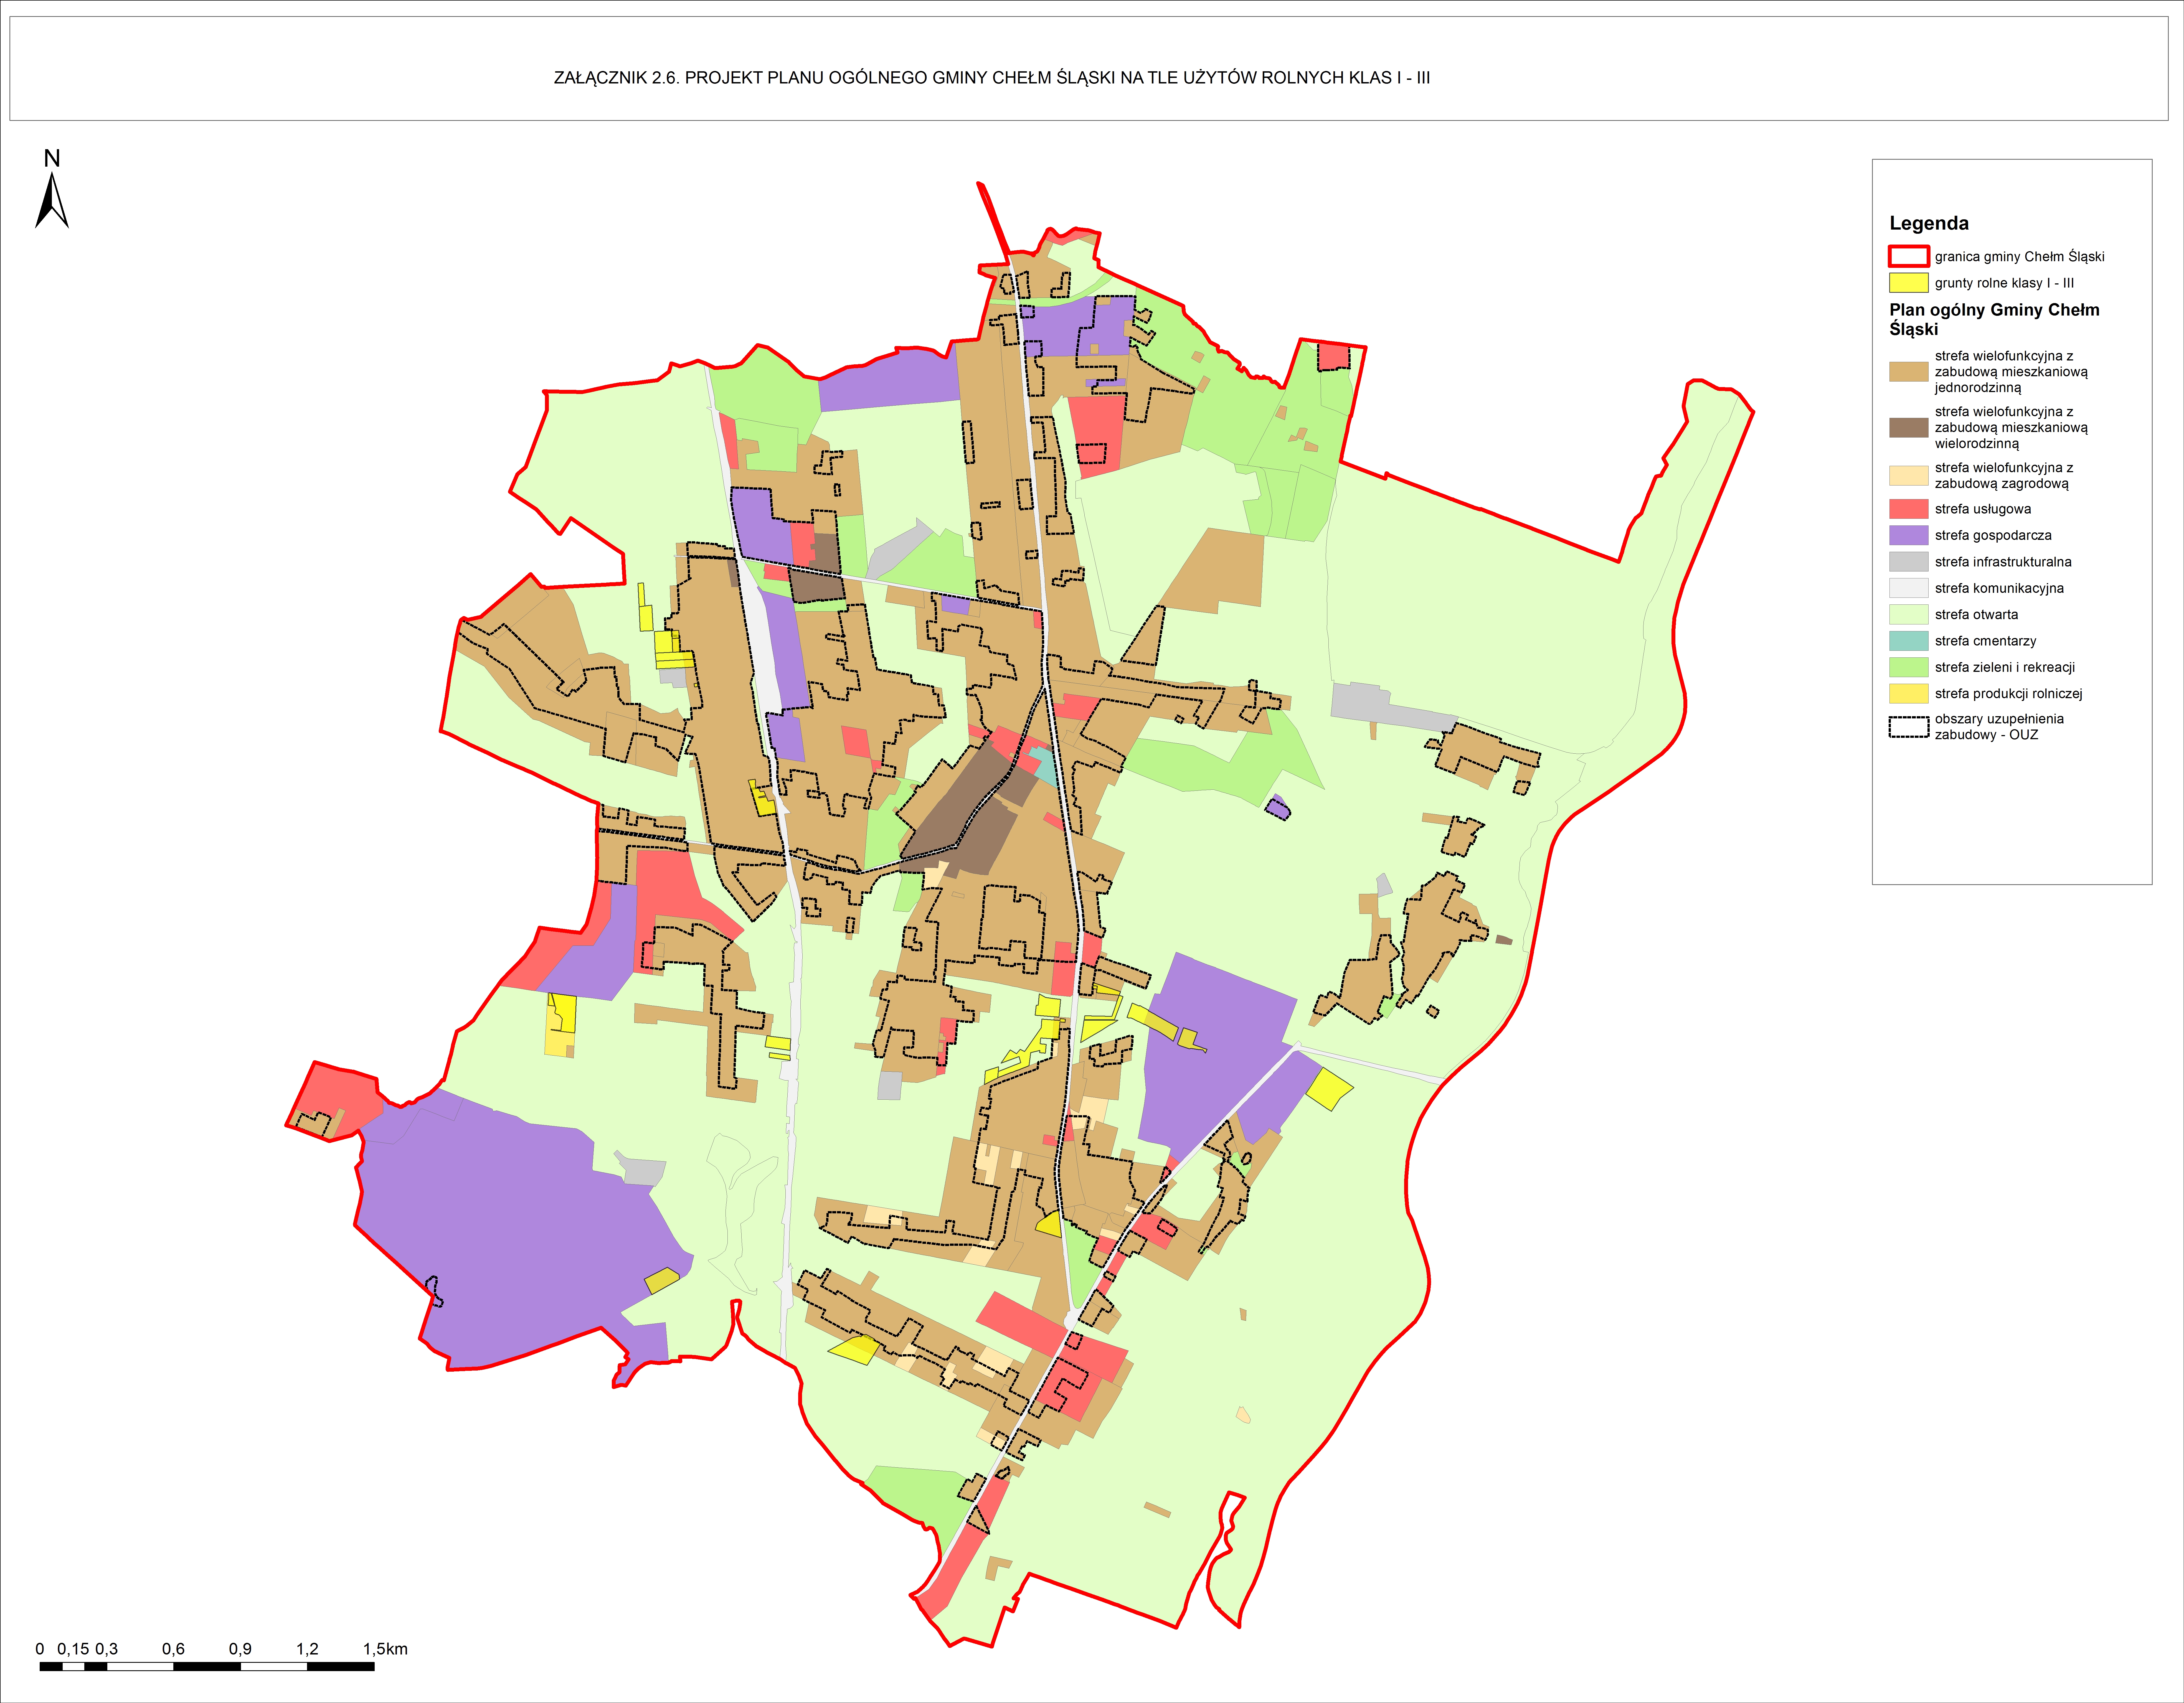Click the 'Plan ogólny Gminy Chełm Śląski' heading

tap(1994, 319)
